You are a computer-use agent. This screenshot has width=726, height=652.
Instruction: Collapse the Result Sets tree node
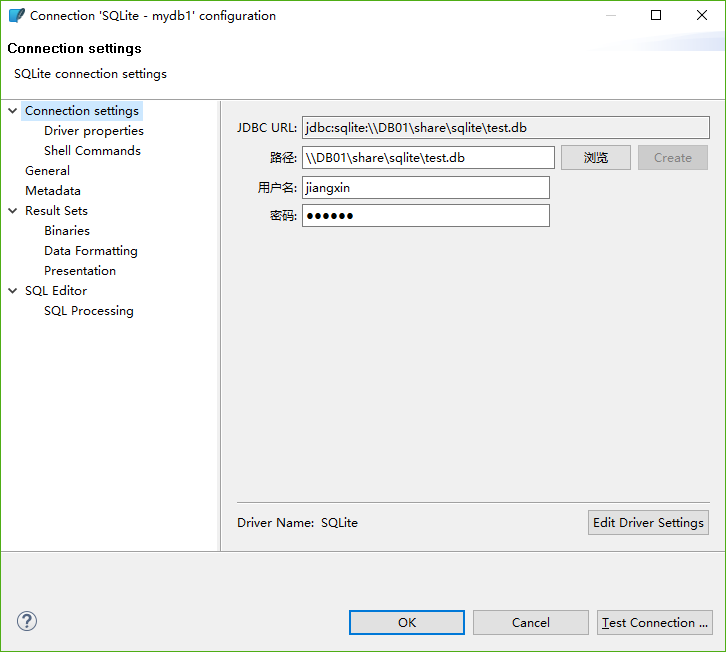point(13,211)
